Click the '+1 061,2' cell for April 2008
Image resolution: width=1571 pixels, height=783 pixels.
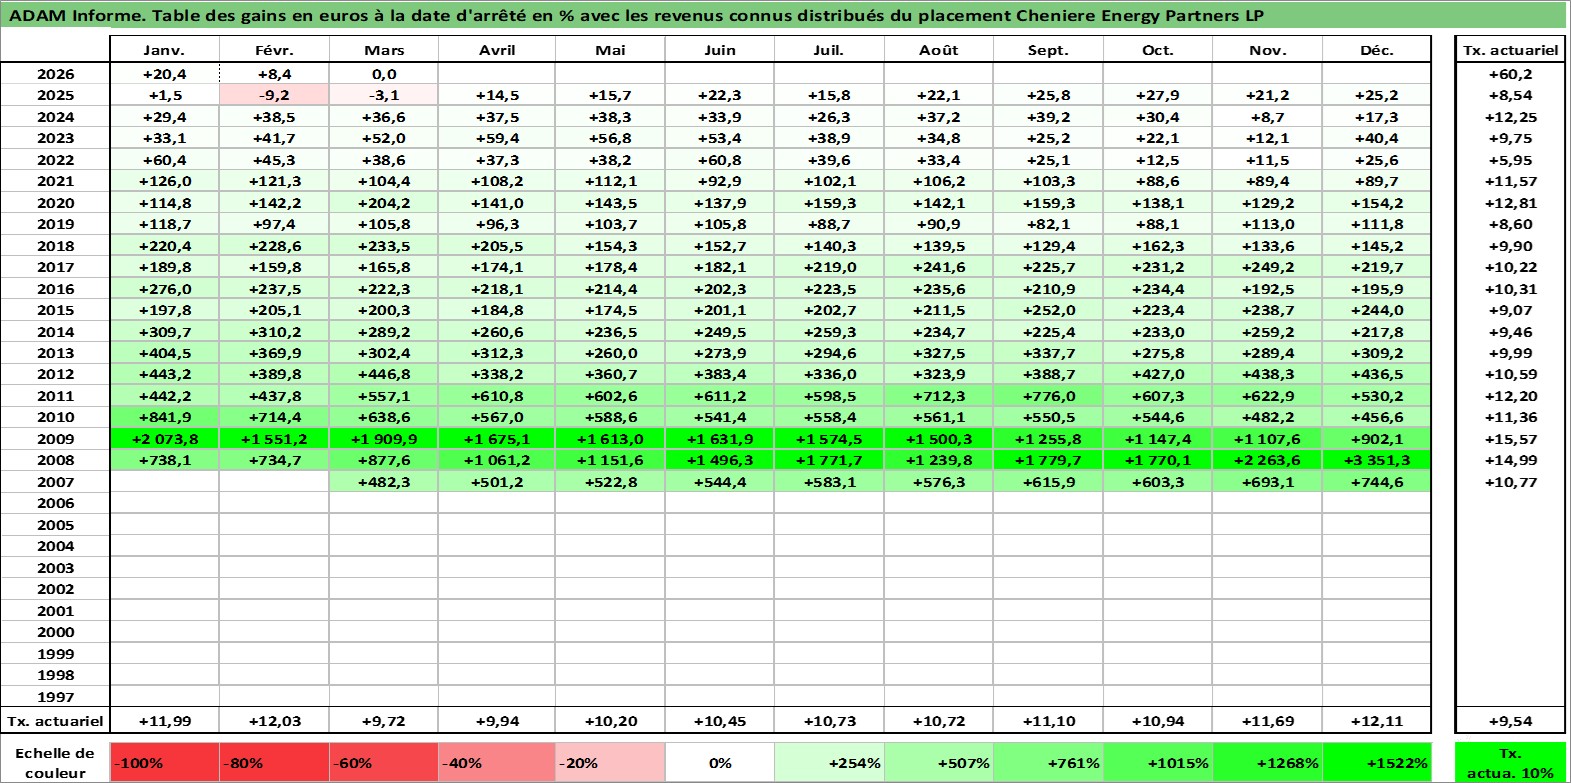pyautogui.click(x=497, y=460)
